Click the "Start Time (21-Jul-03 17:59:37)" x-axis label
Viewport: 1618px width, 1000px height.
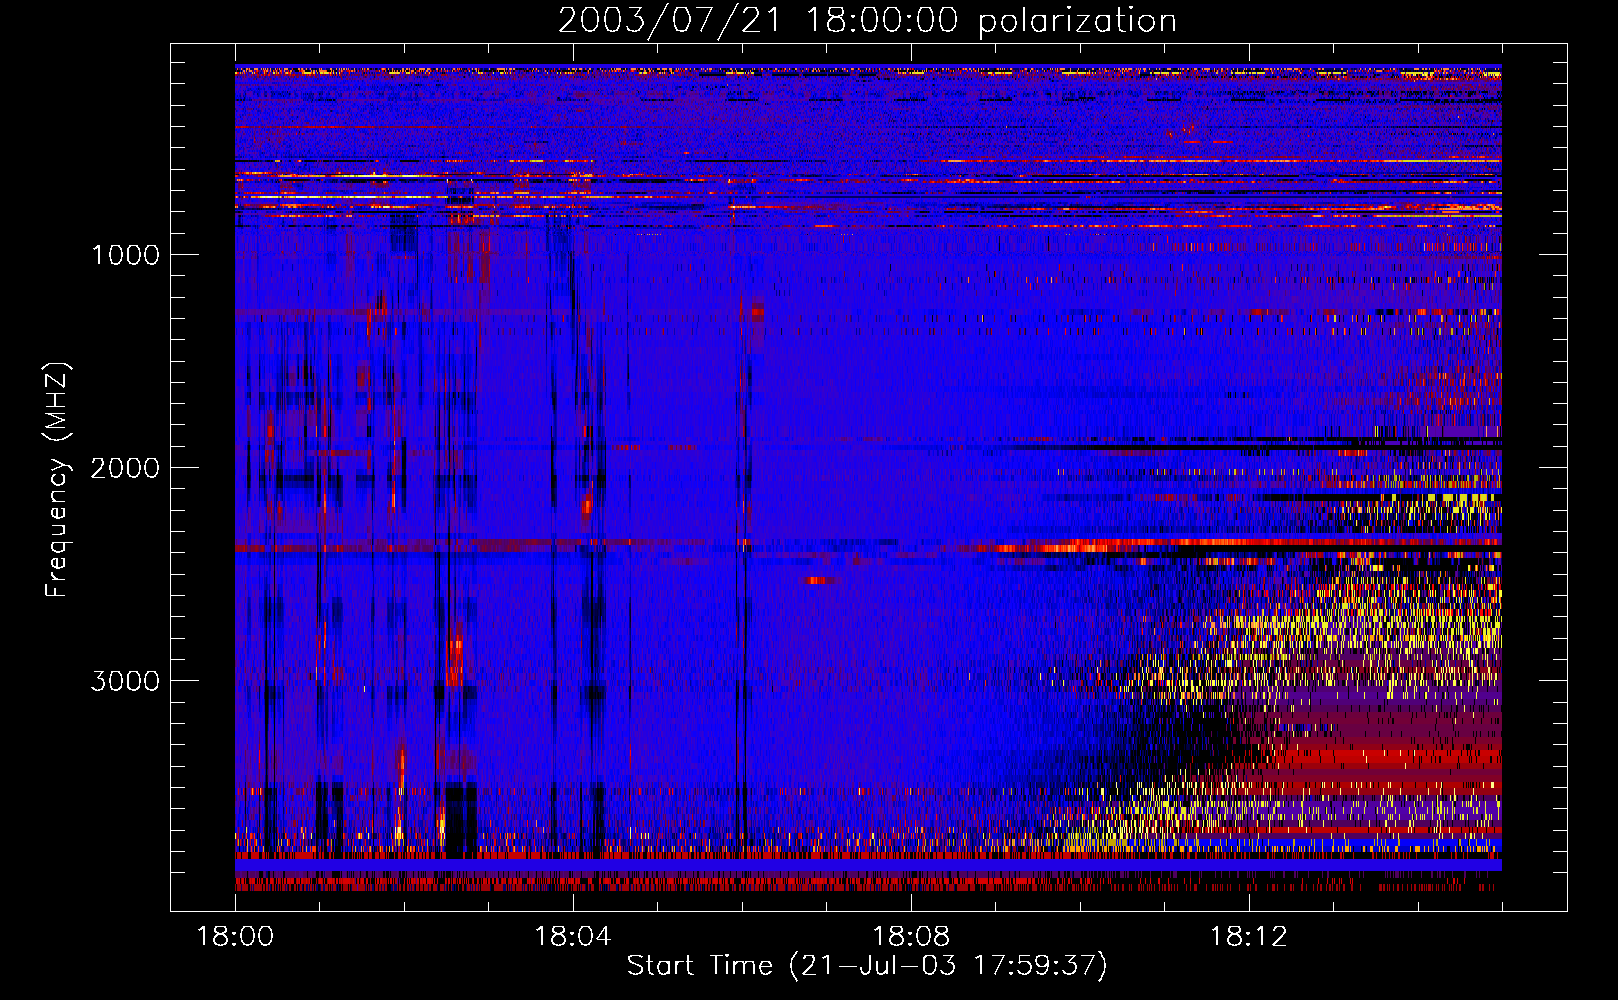[x=867, y=966]
